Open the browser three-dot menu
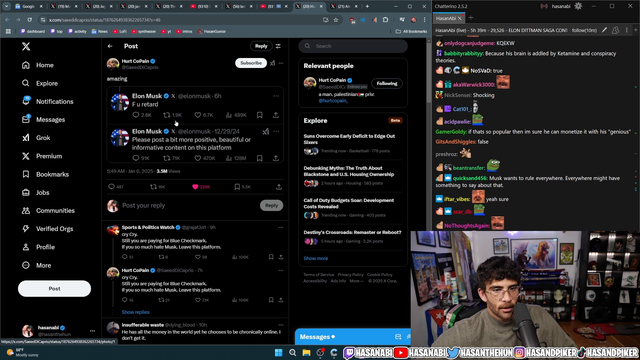This screenshot has height=360, width=640. coord(424,20)
